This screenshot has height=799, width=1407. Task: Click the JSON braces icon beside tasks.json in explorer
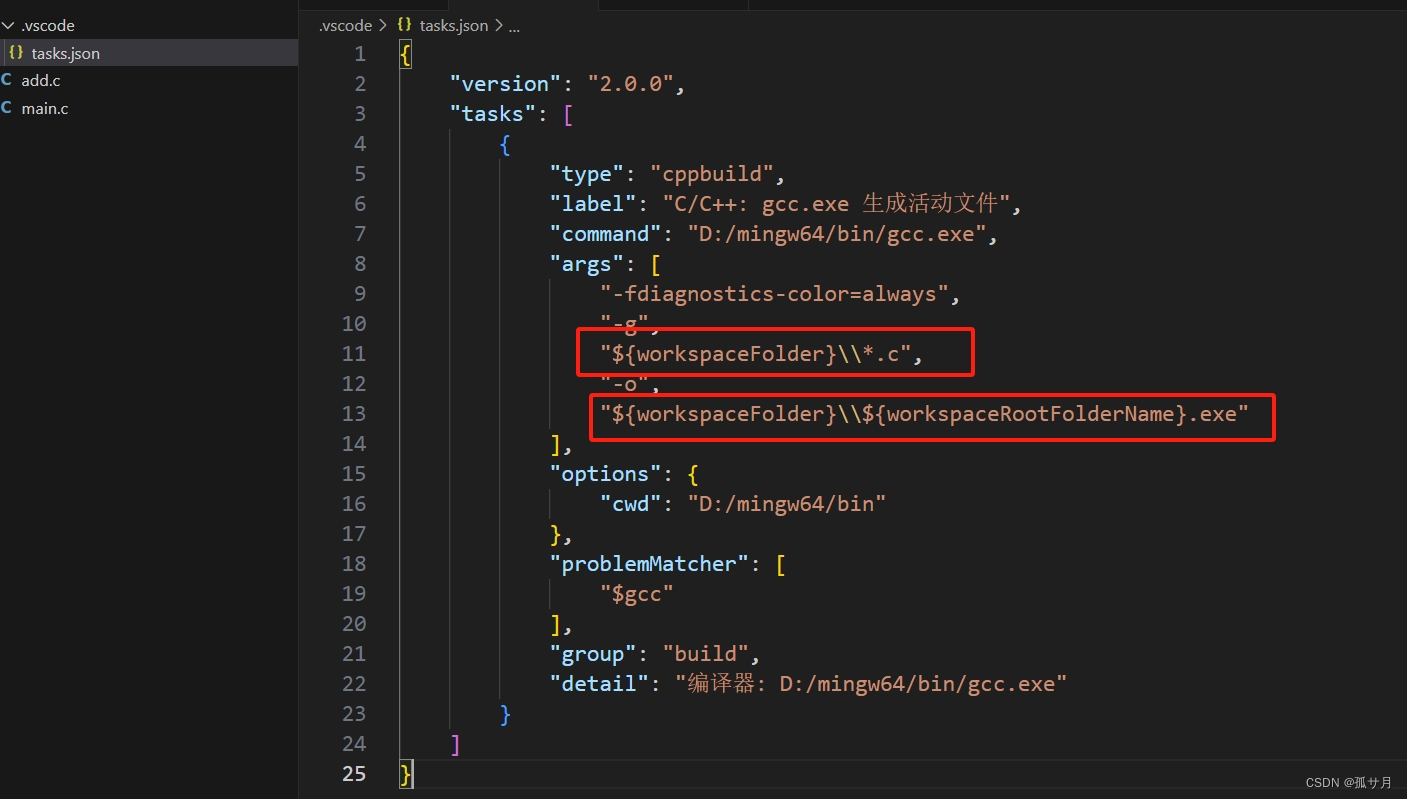point(16,53)
